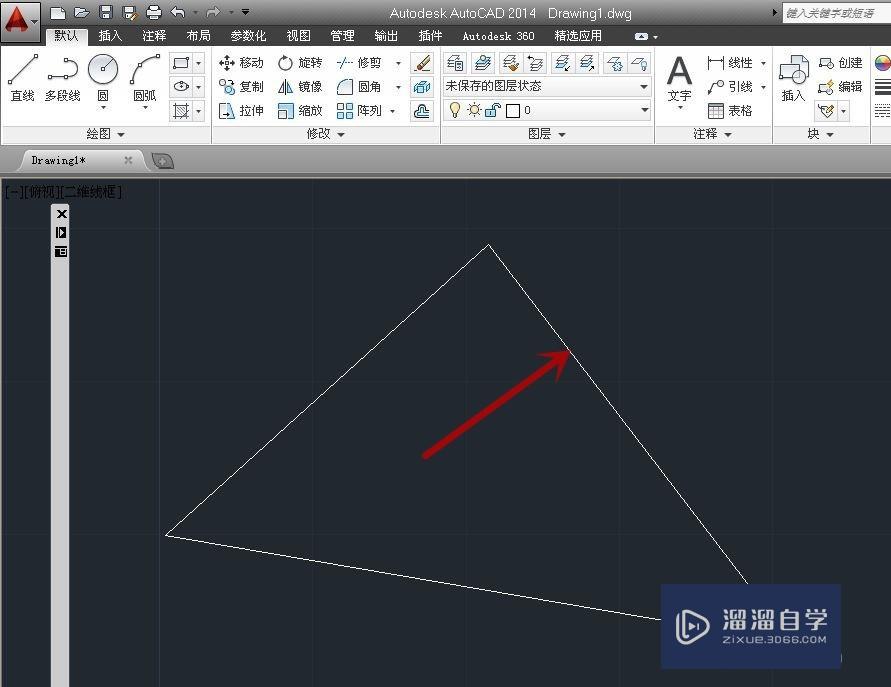This screenshot has width=891, height=687.
Task: Switch to the 插入 ribbon tab
Action: pos(110,35)
